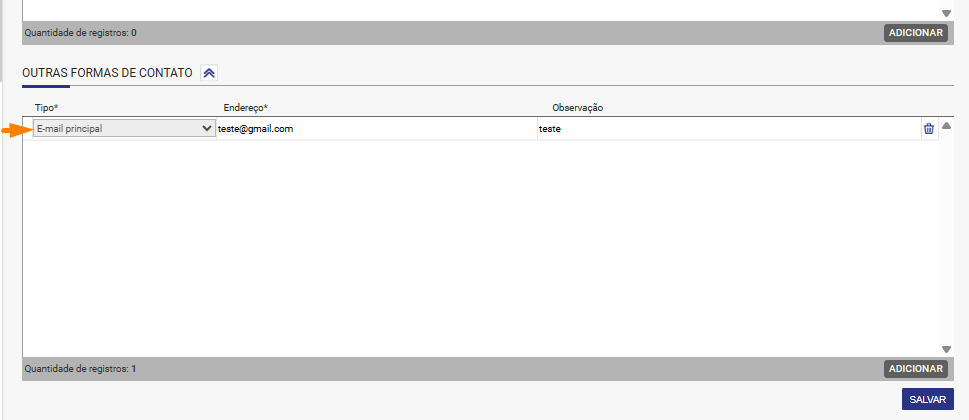Collapse the Outras Formas de Contato section
Screen dimensions: 969x420
coord(209,73)
